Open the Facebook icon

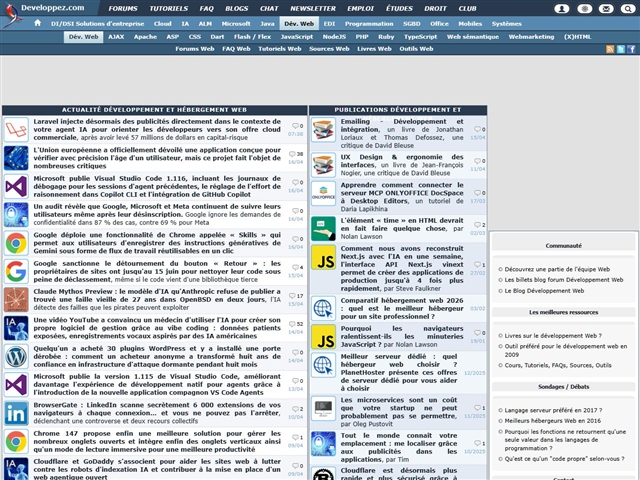(x=631, y=49)
